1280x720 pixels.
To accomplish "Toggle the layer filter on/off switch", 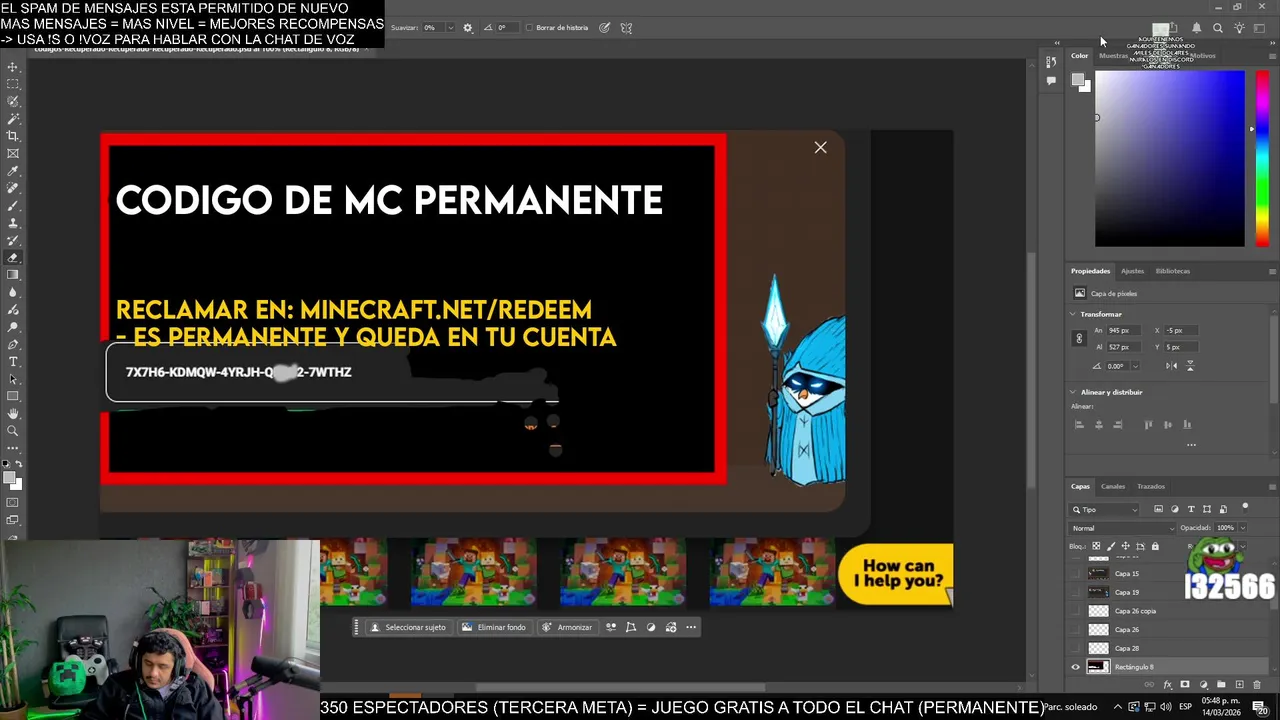I will (1245, 508).
